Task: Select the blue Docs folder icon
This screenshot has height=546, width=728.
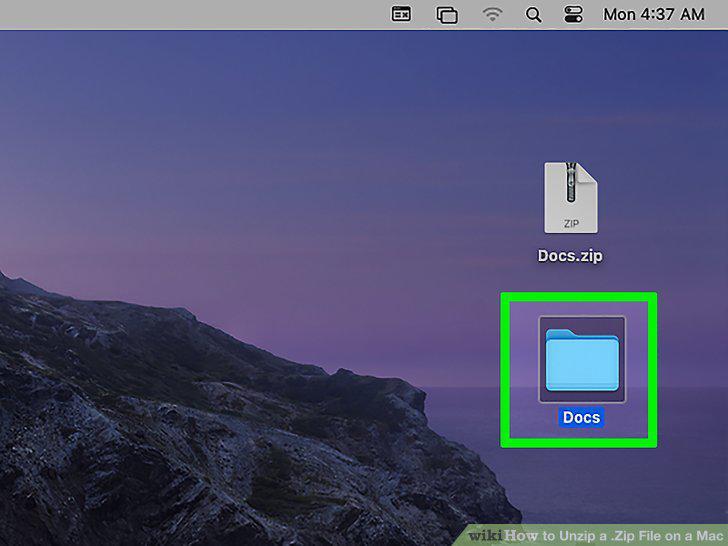Action: click(582, 359)
